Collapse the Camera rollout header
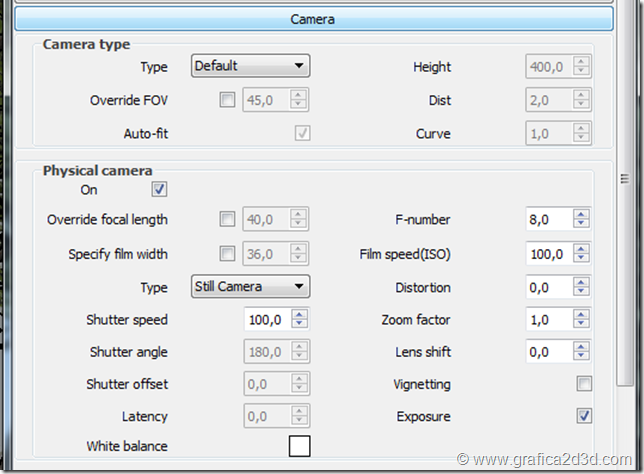 (x=313, y=19)
